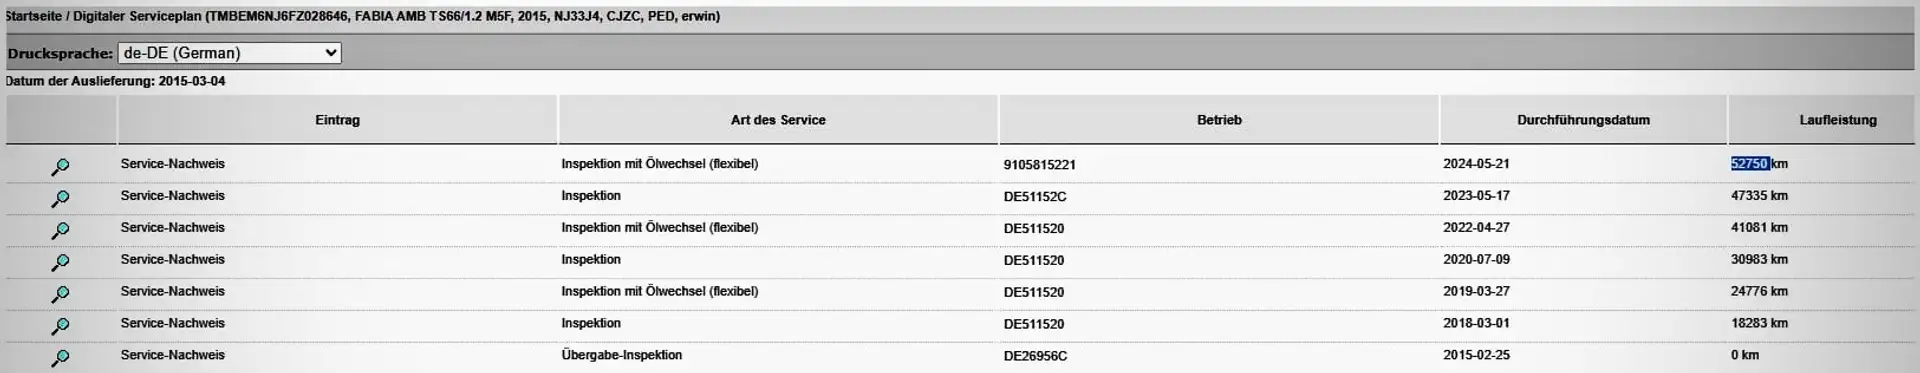
Task: Click Betrieb code DE51152C
Action: coord(1035,197)
